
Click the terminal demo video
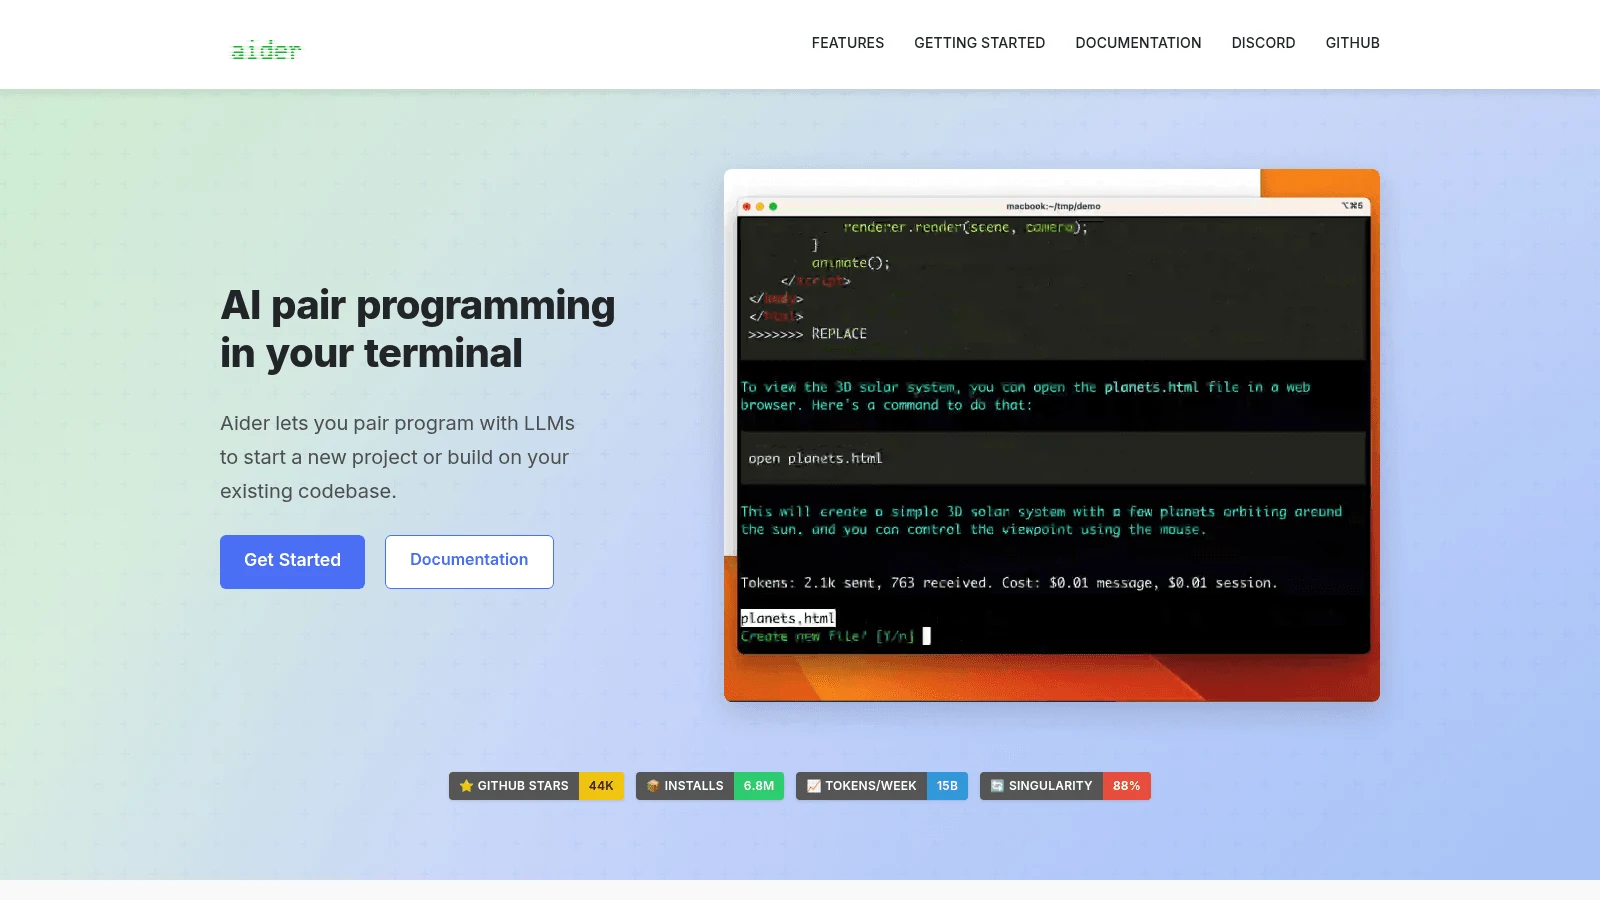(1052, 435)
